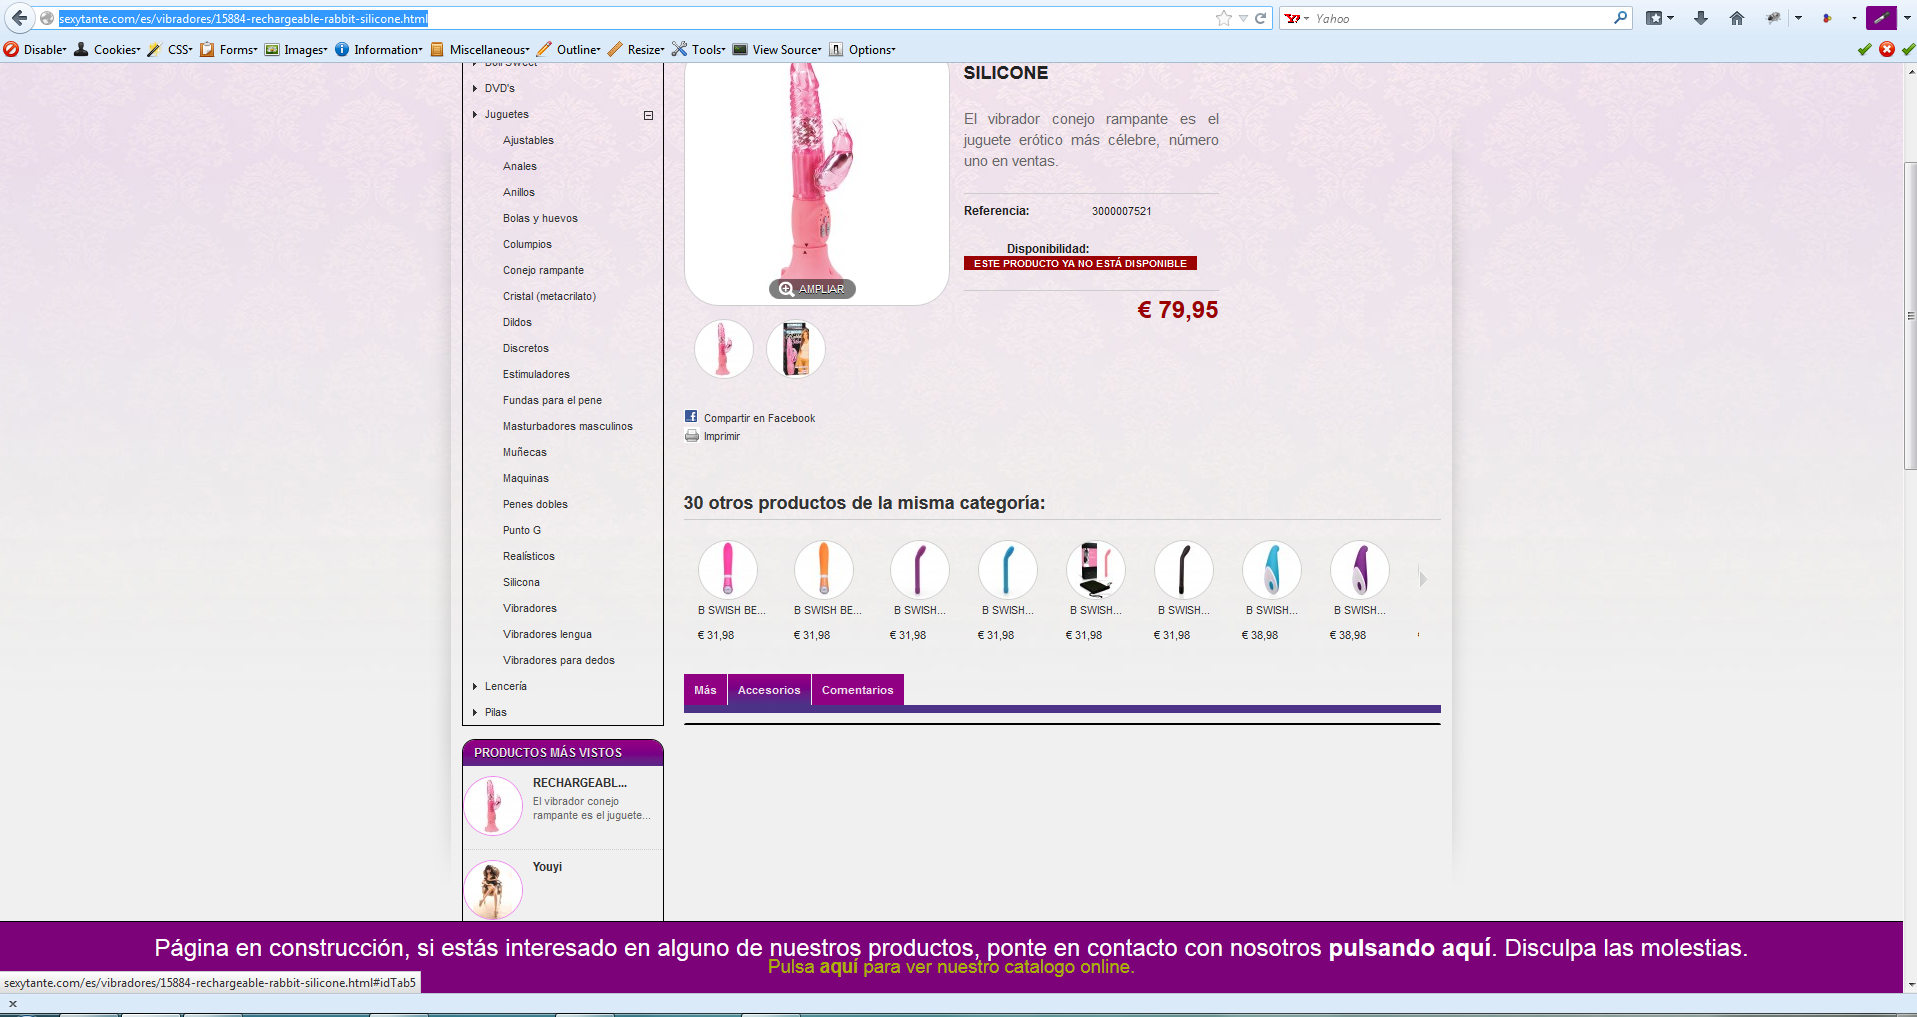Open the Cristal (metacrilato) category
Viewport: 1917px width, 1017px height.
point(549,296)
